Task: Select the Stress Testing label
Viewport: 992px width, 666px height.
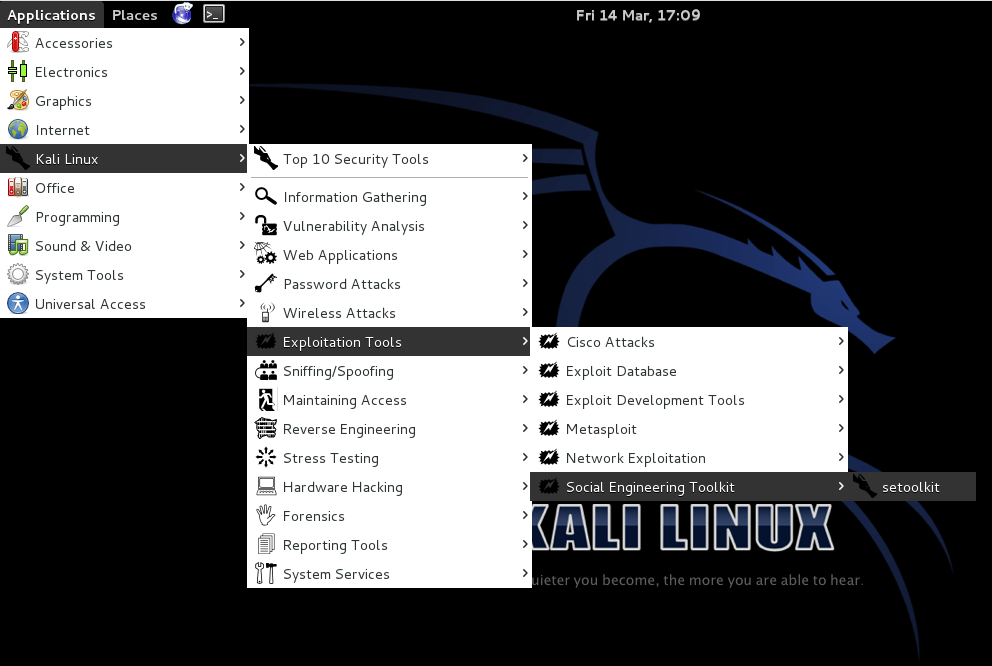Action: [331, 458]
